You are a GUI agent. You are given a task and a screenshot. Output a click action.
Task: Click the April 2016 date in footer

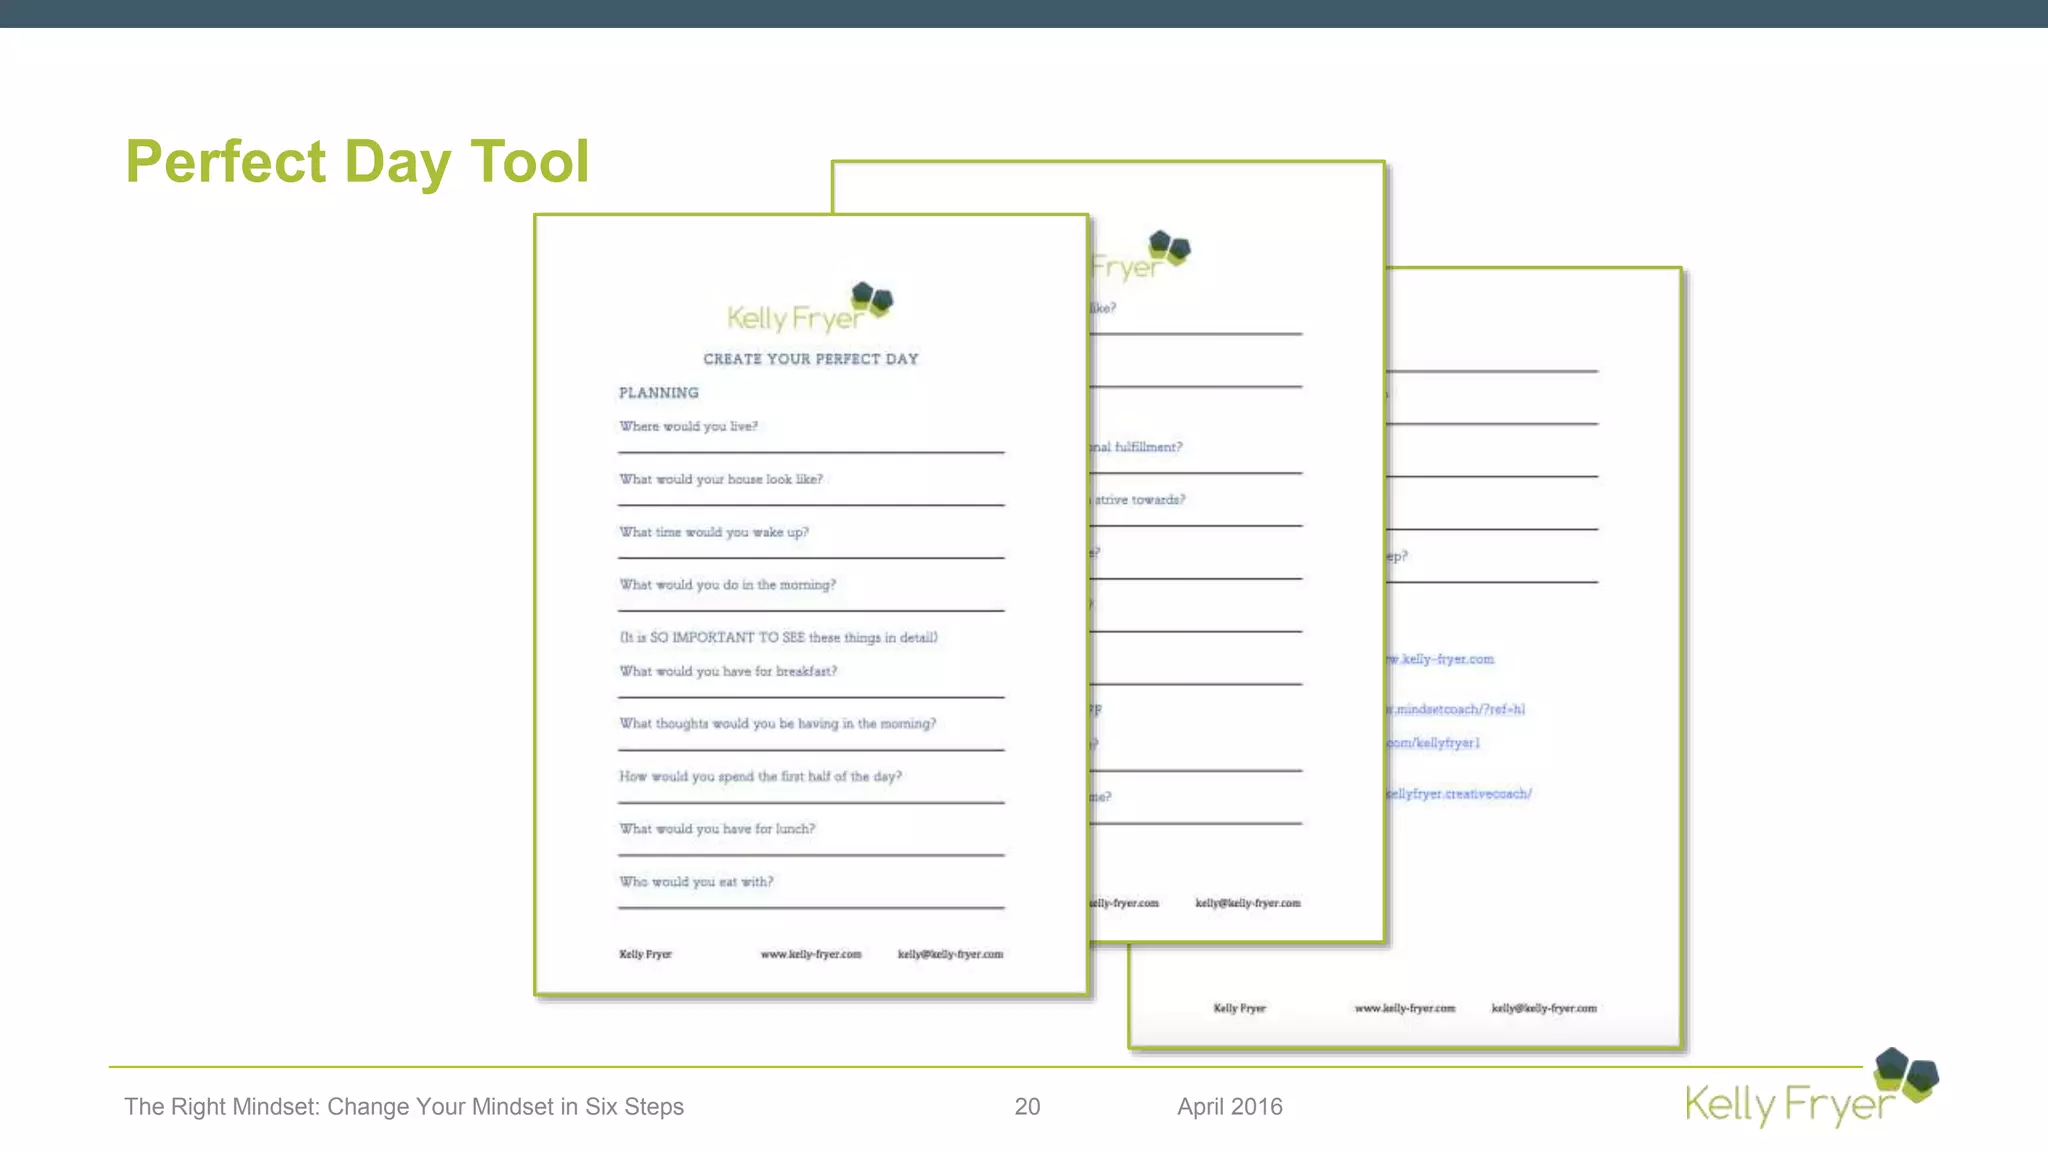[1229, 1107]
